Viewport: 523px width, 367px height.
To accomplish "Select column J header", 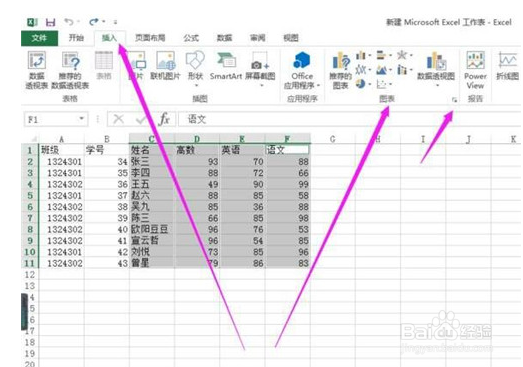I will coord(468,139).
